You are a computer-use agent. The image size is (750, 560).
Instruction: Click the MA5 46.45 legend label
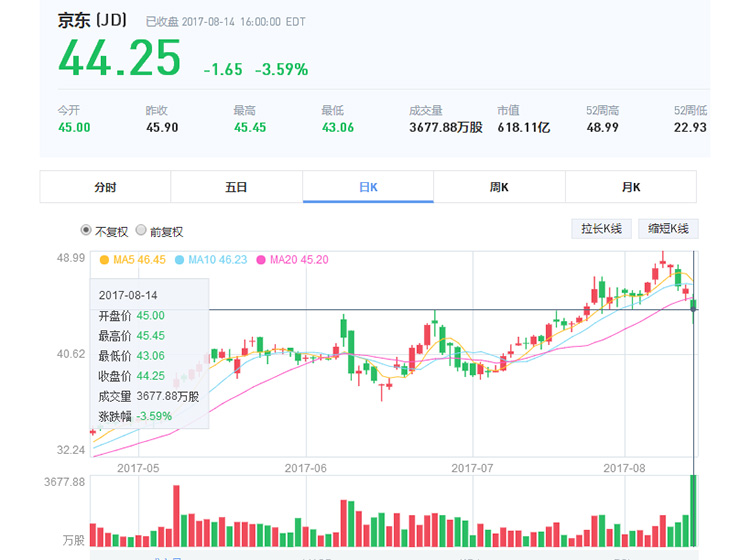(139, 260)
